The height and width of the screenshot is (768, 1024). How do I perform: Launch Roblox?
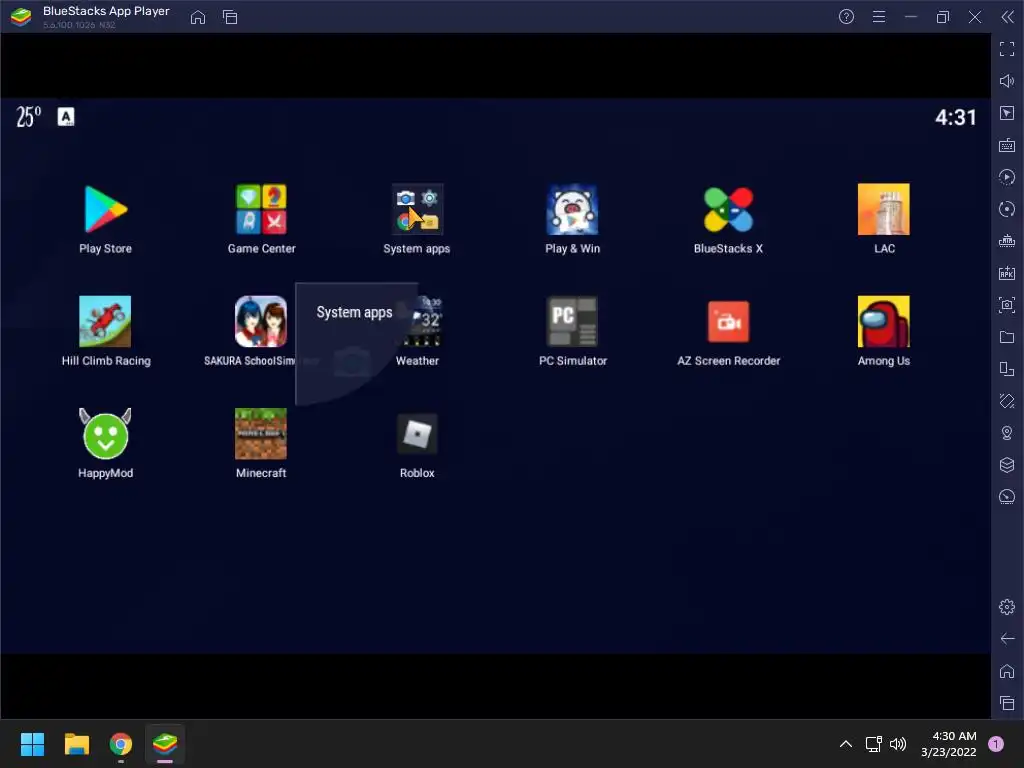coord(417,434)
